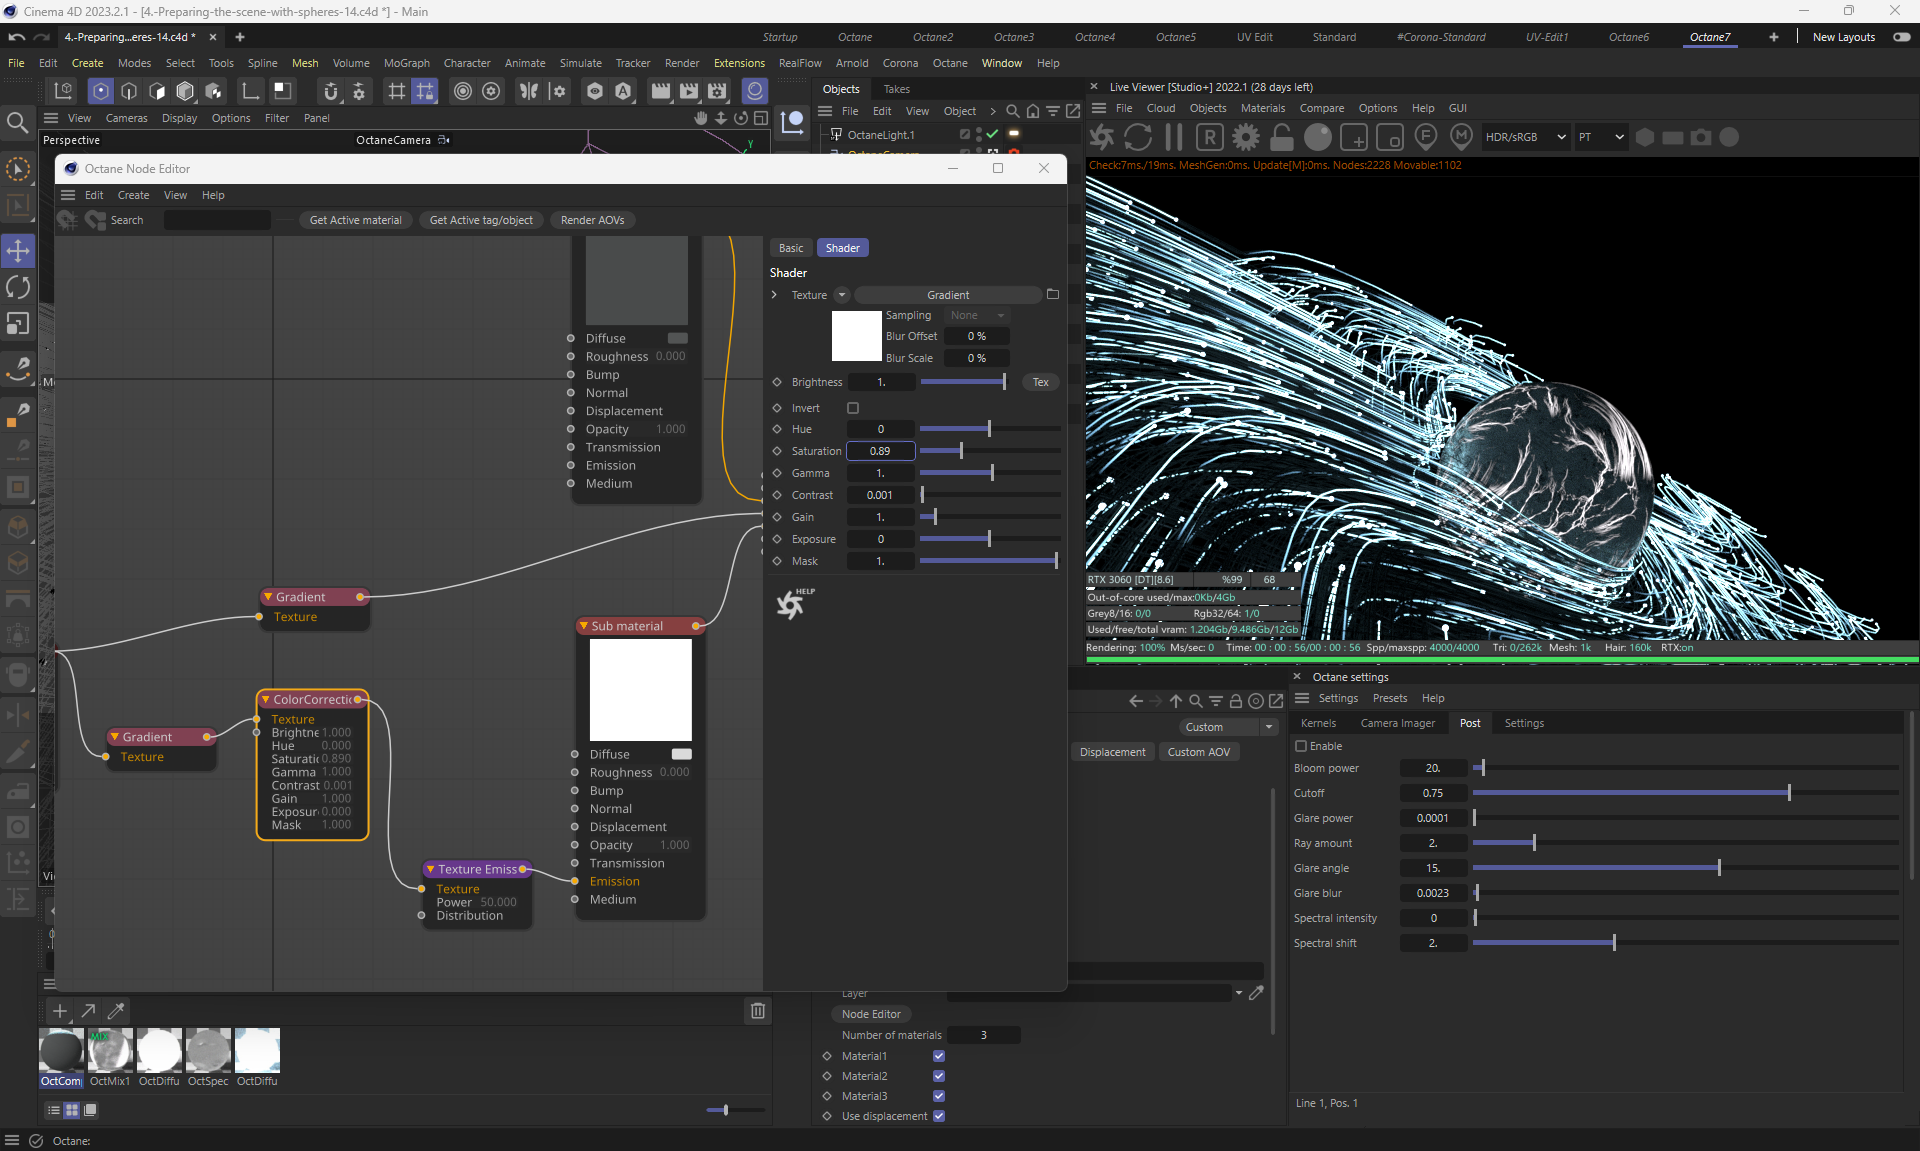The height and width of the screenshot is (1151, 1920).
Task: Open the MoGraph menu
Action: 406,63
